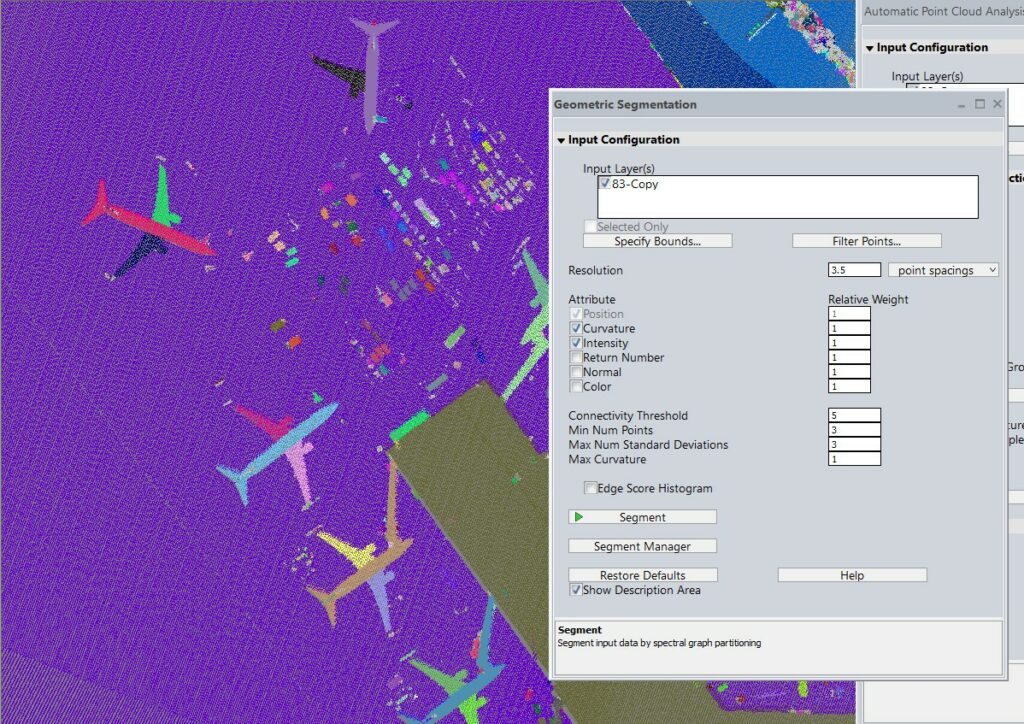Click the Resolution value field
The height and width of the screenshot is (724, 1024).
click(x=853, y=269)
